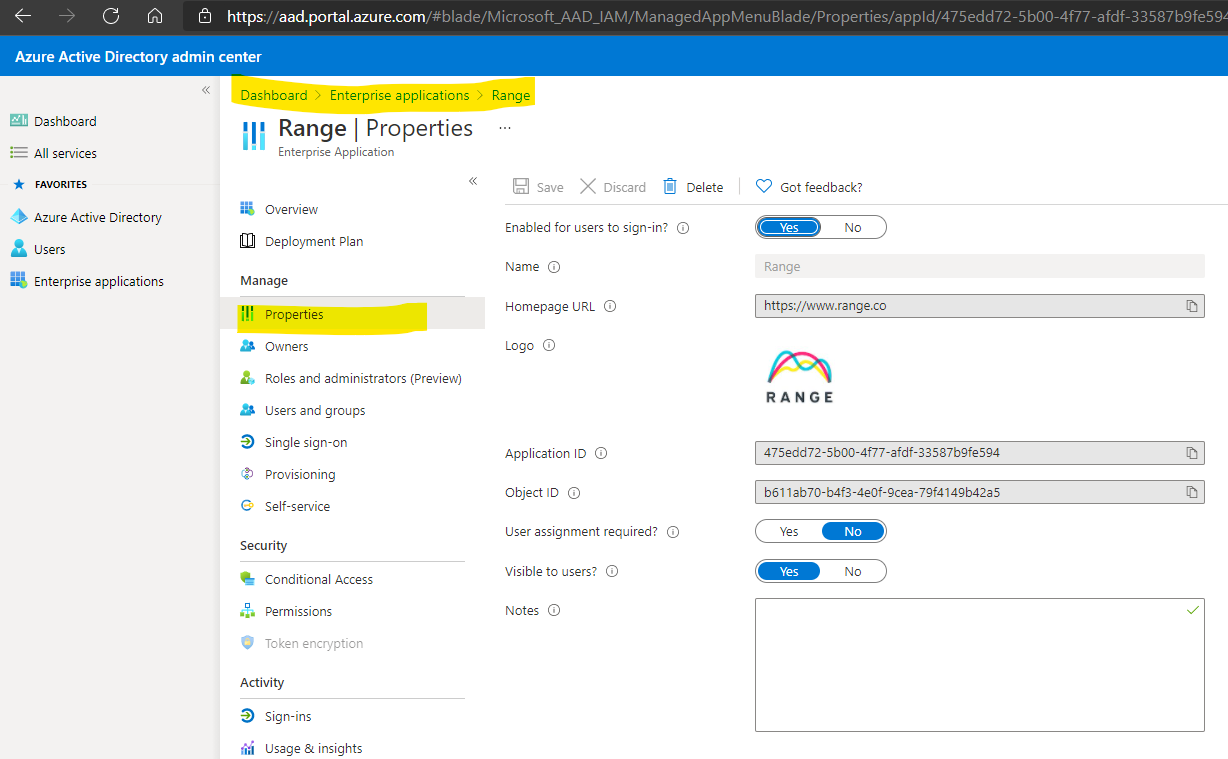Click Conditional Access icon
This screenshot has height=759, width=1228.
(248, 579)
